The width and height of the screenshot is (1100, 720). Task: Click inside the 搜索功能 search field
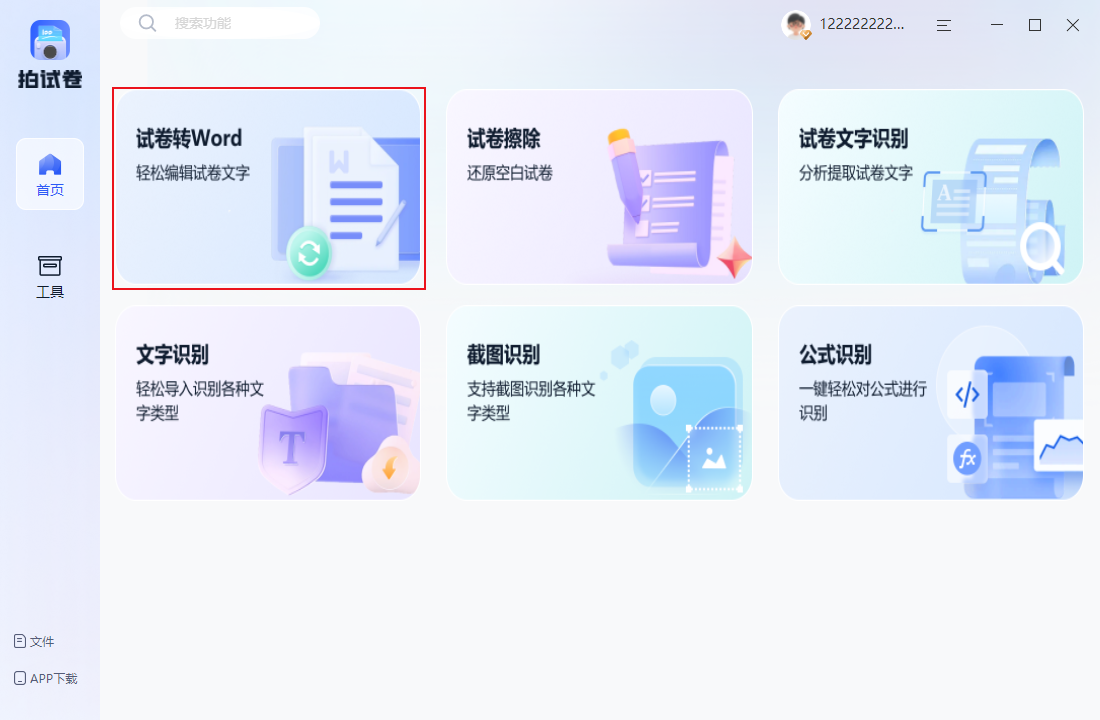pos(230,22)
